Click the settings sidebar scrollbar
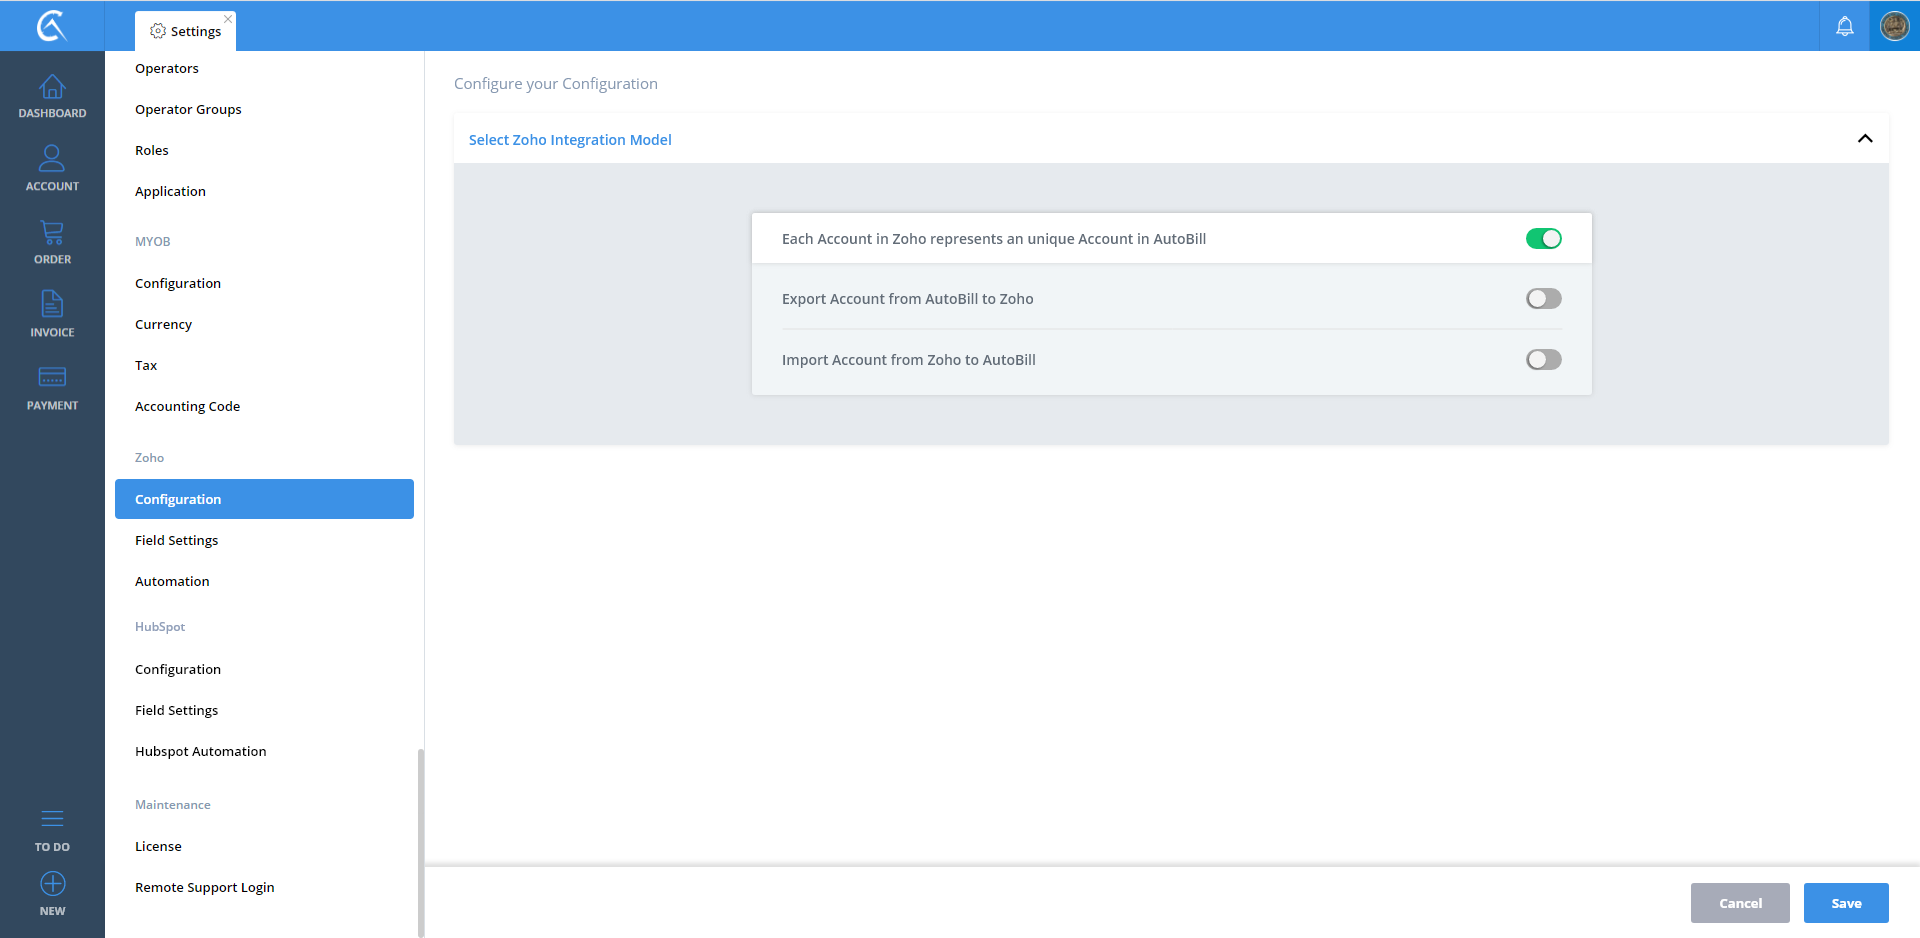This screenshot has width=1920, height=938. pos(421,840)
